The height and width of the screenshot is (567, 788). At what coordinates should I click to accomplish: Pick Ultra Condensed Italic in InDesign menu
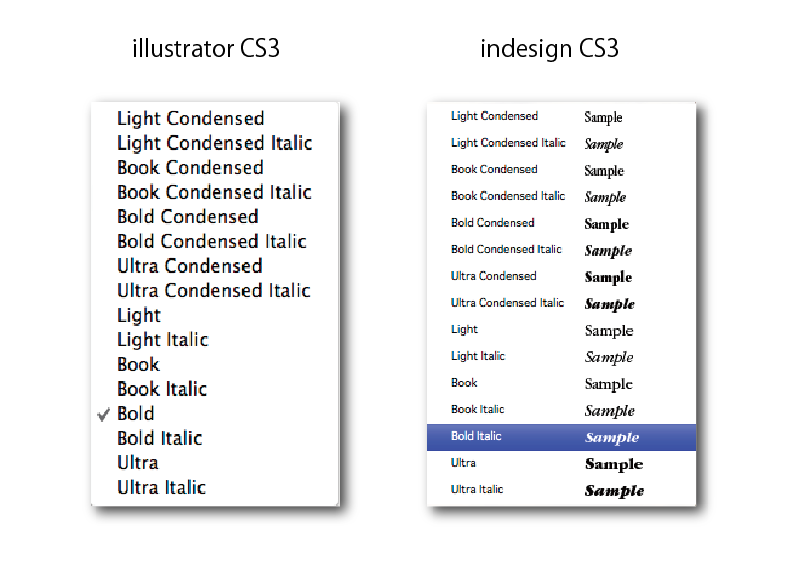click(x=507, y=303)
